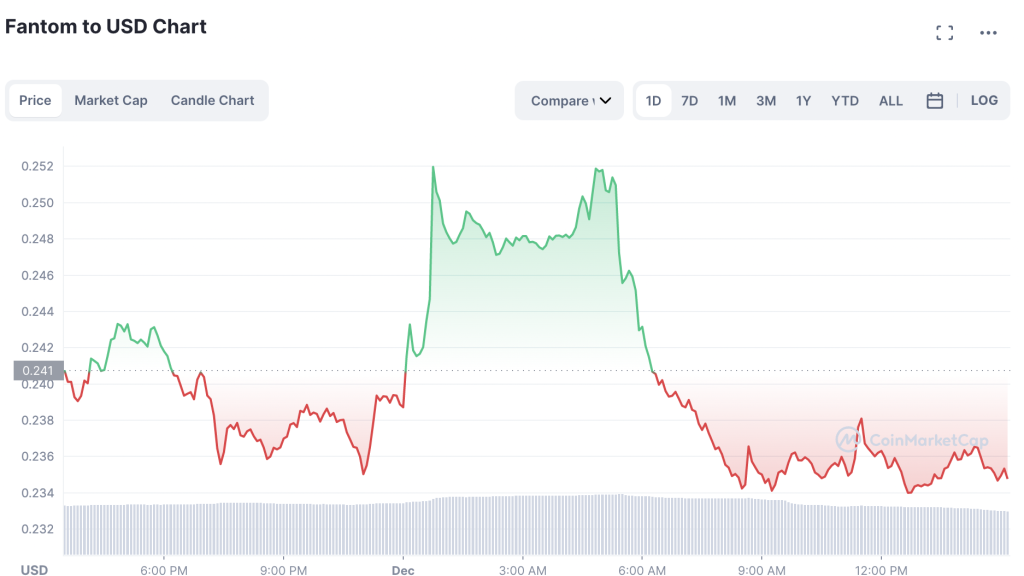Toggle LOG scale on the chart
The height and width of the screenshot is (576, 1024).
click(984, 101)
